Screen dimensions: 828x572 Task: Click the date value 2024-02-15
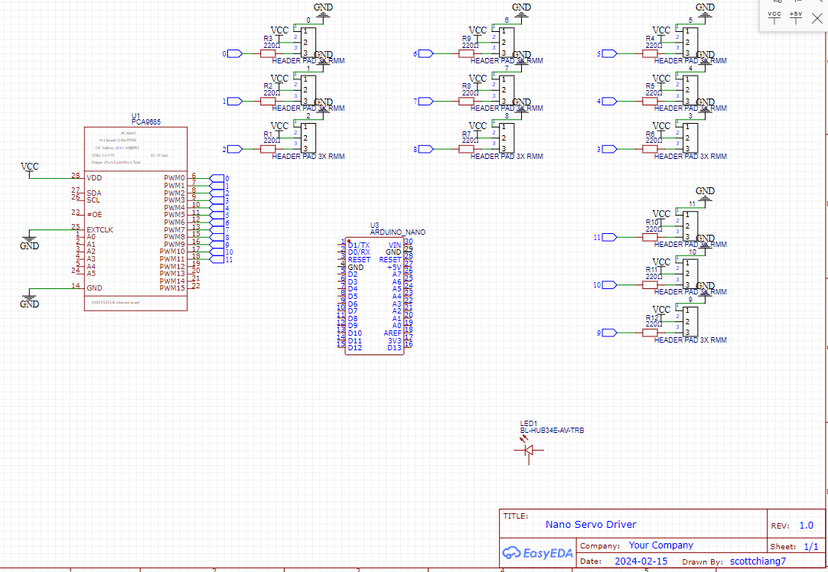pos(641,562)
